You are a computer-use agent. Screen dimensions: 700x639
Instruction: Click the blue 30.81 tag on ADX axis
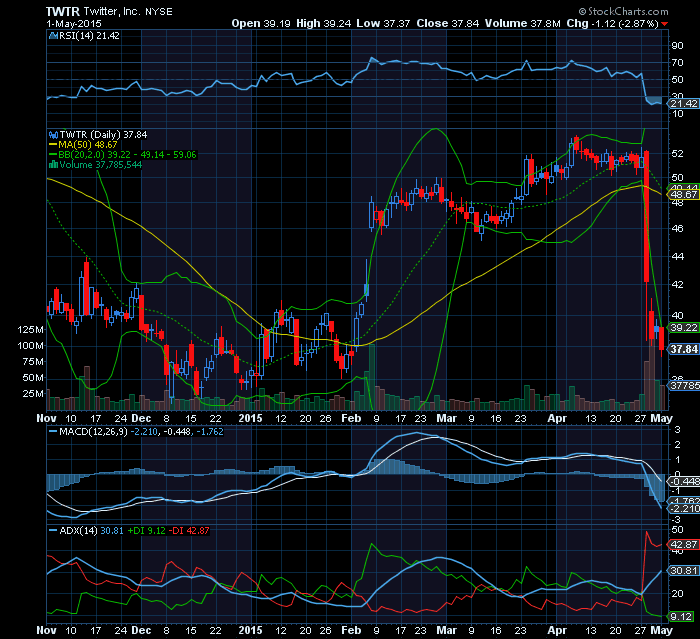(683, 571)
